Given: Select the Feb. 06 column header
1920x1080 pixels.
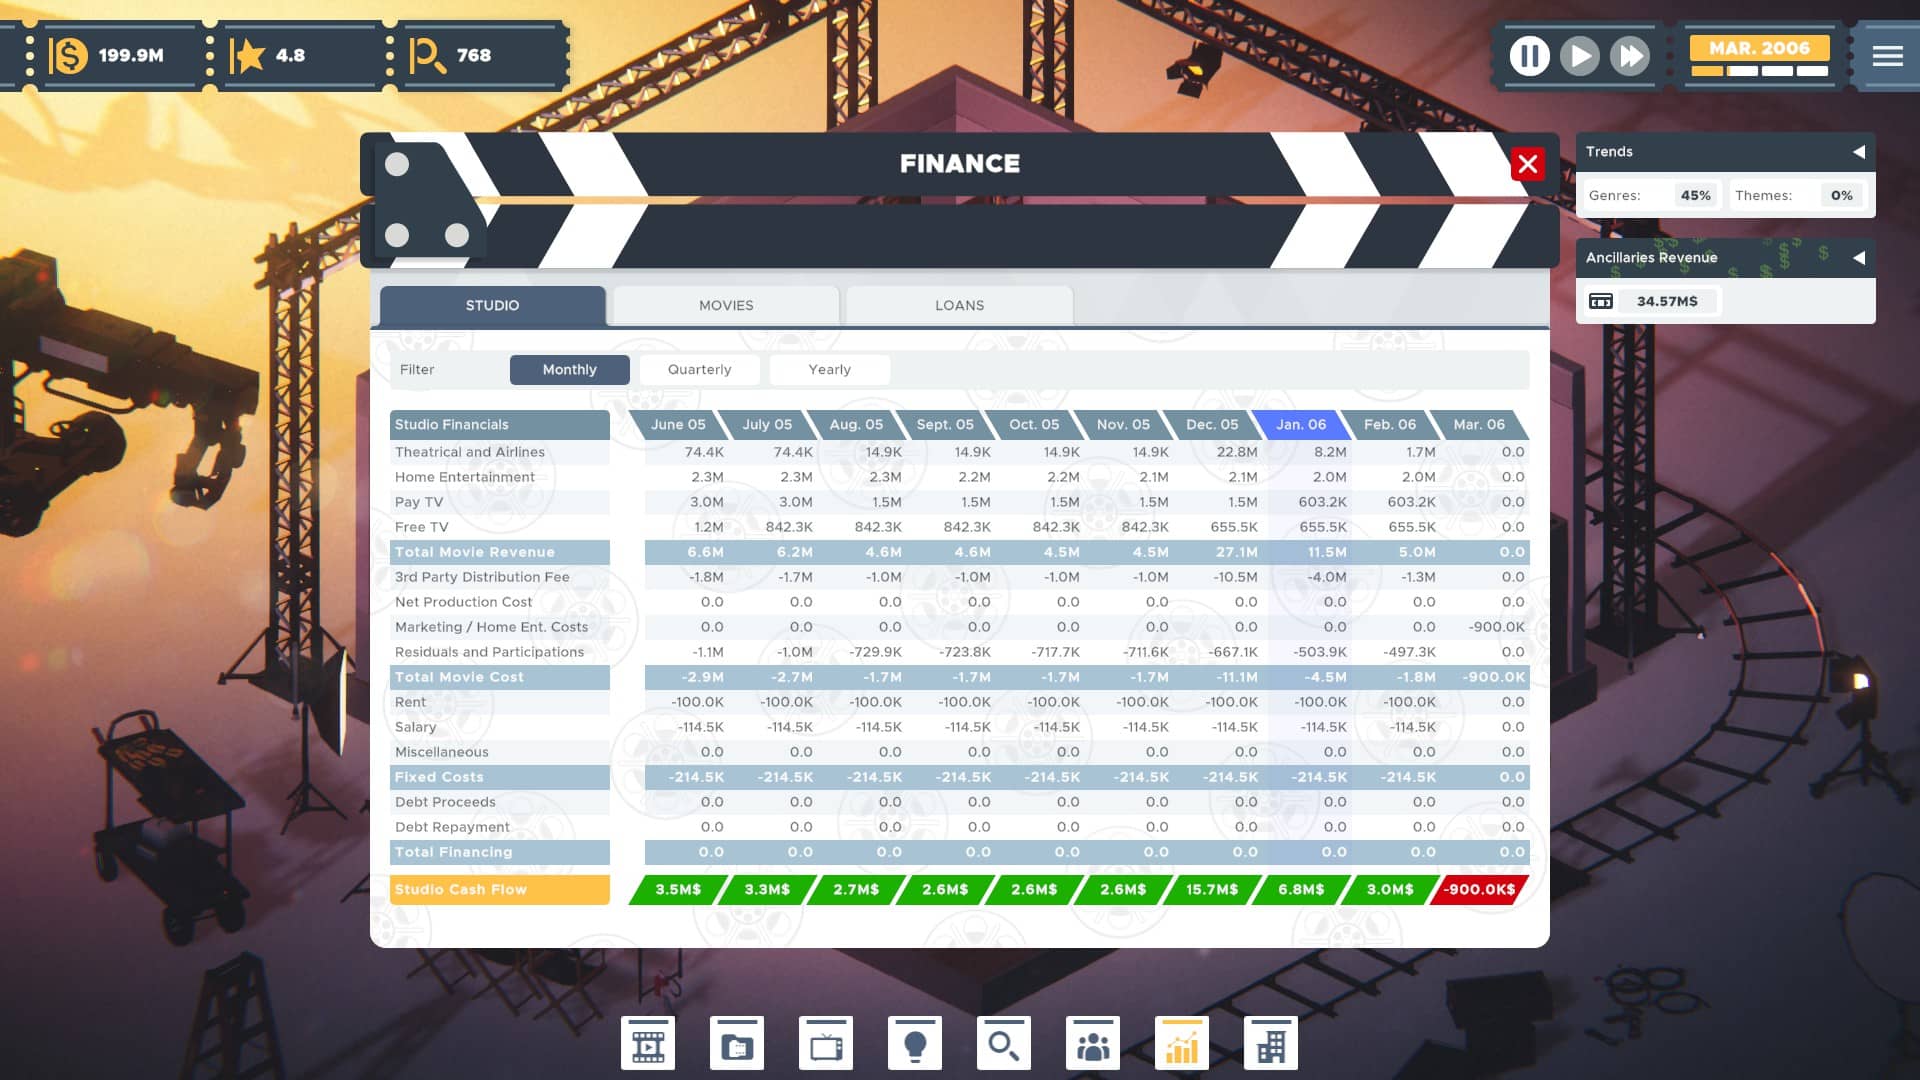Looking at the screenshot, I should 1390,425.
